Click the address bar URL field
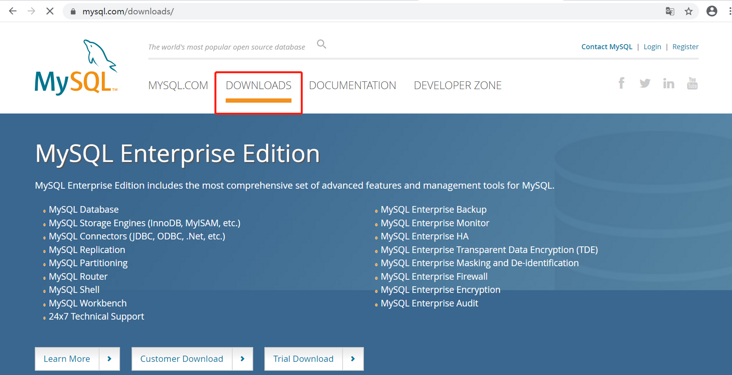The image size is (732, 375). pyautogui.click(x=364, y=12)
